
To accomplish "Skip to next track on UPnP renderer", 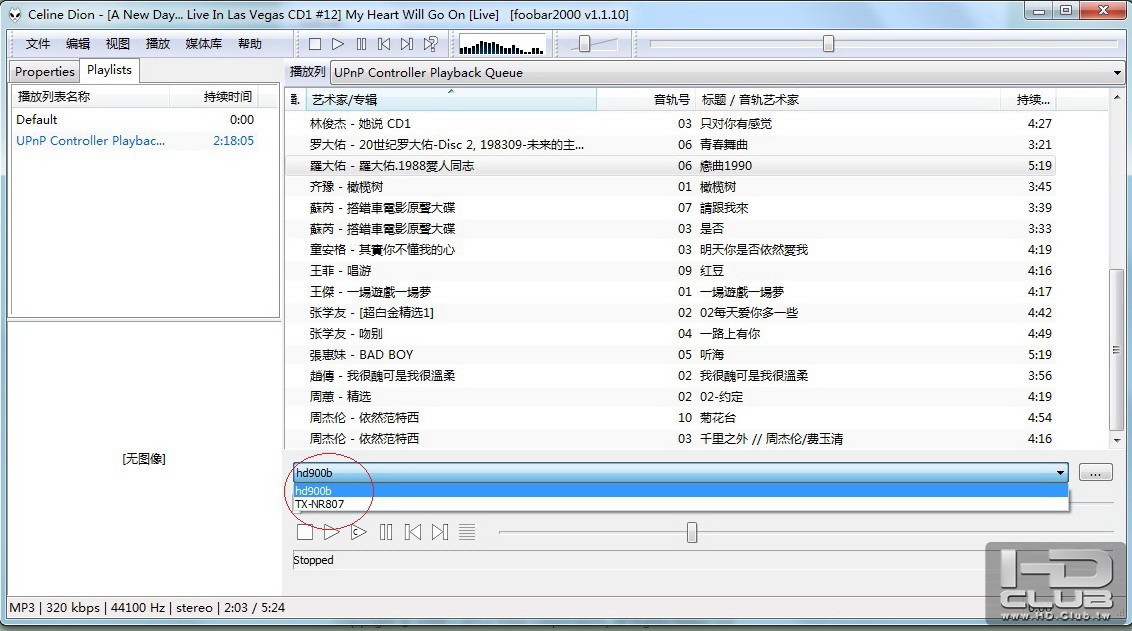I will tap(440, 532).
